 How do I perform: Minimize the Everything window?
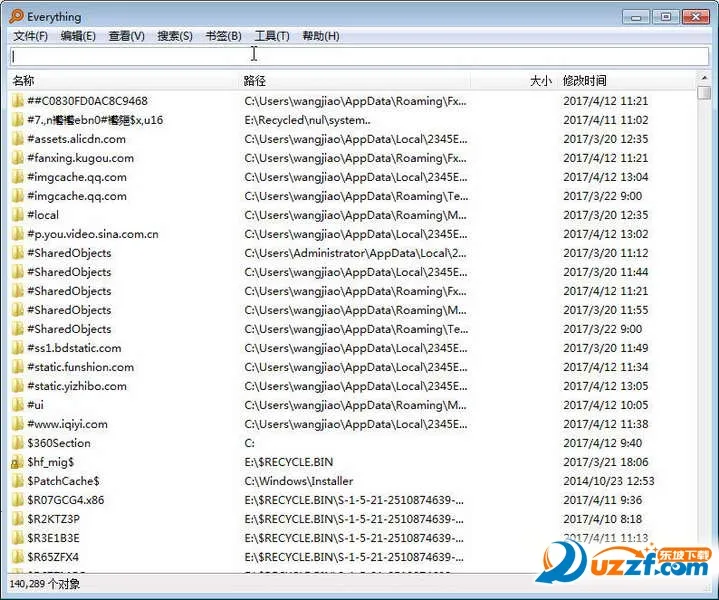pyautogui.click(x=636, y=17)
